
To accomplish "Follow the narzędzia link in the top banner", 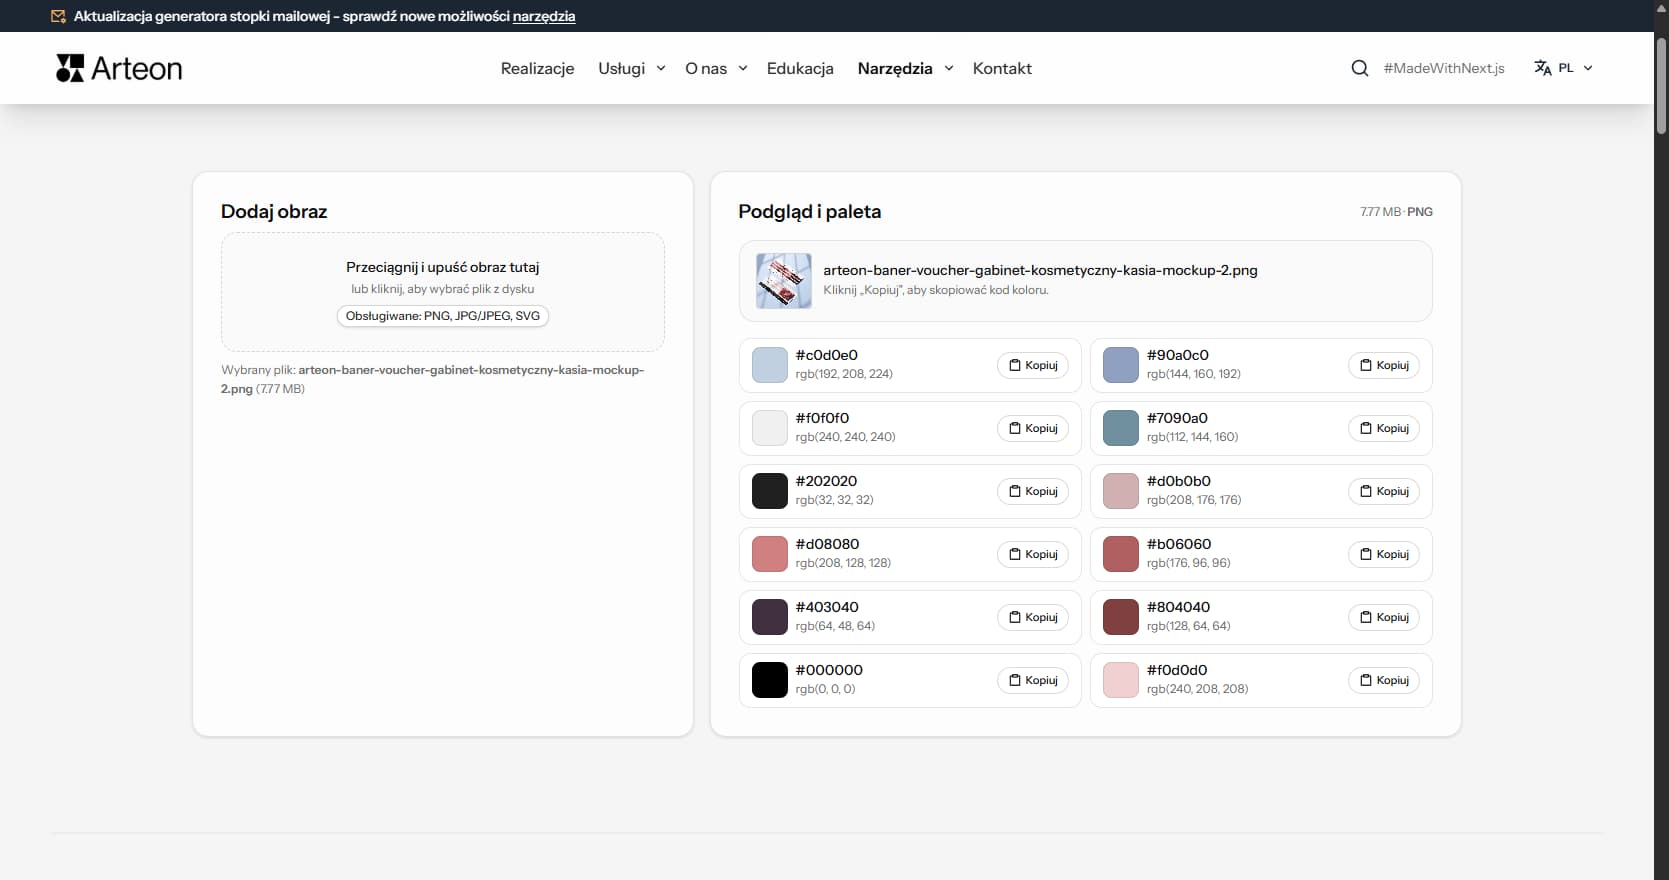I will click(544, 16).
